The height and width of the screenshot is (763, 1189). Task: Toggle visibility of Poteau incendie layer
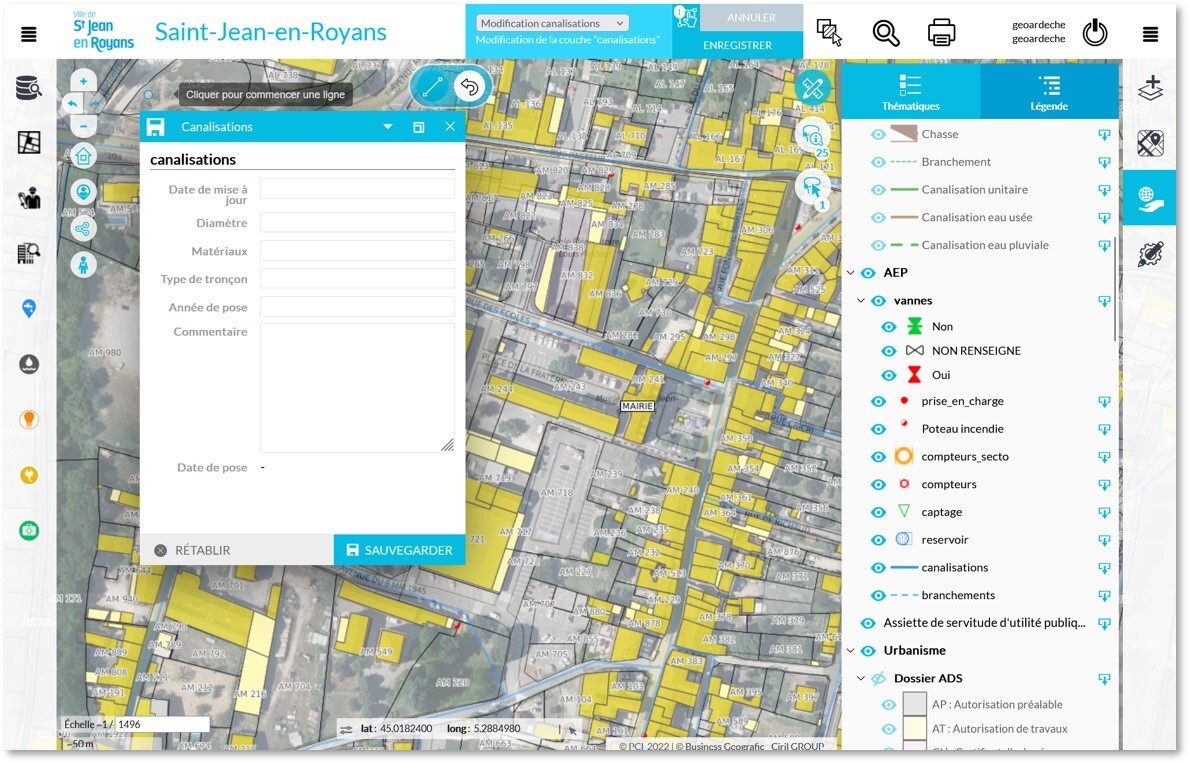(x=878, y=429)
